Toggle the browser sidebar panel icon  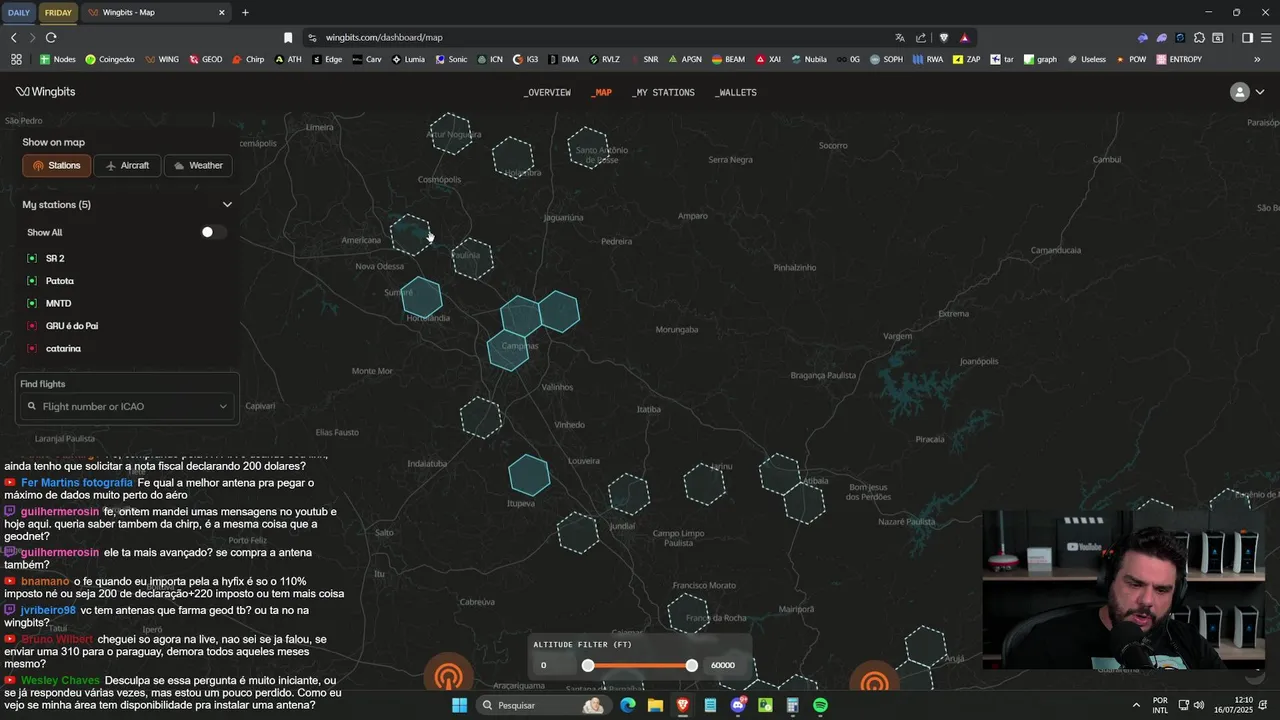click(1247, 37)
